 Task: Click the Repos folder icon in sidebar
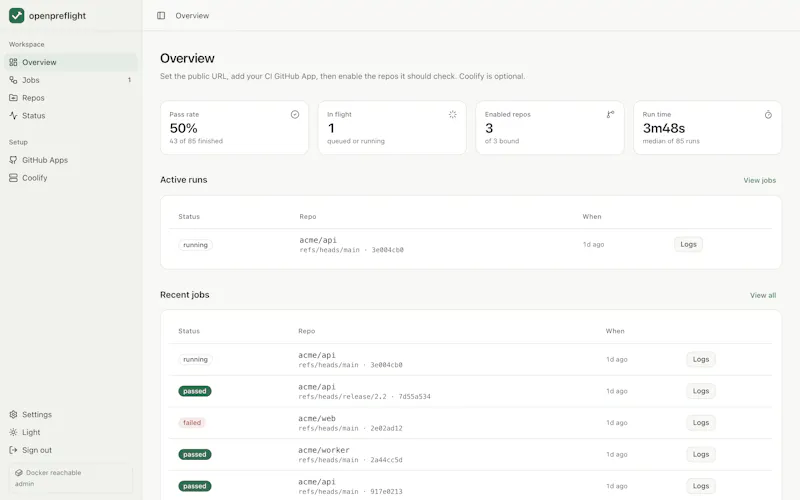[13, 98]
